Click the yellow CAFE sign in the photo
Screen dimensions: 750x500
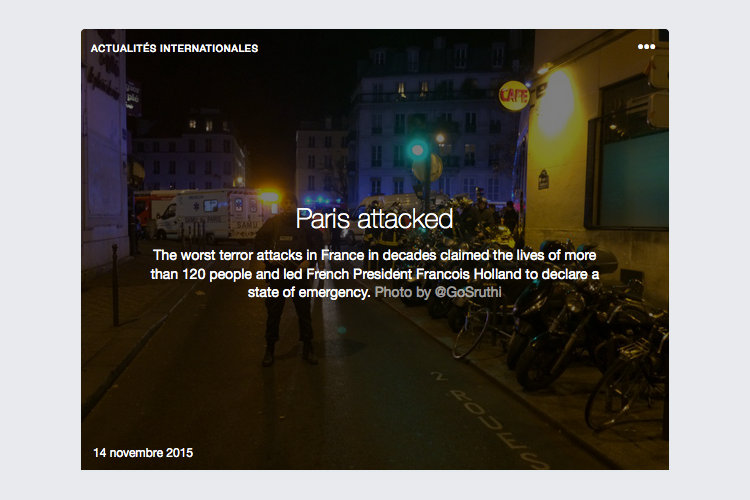pos(514,96)
